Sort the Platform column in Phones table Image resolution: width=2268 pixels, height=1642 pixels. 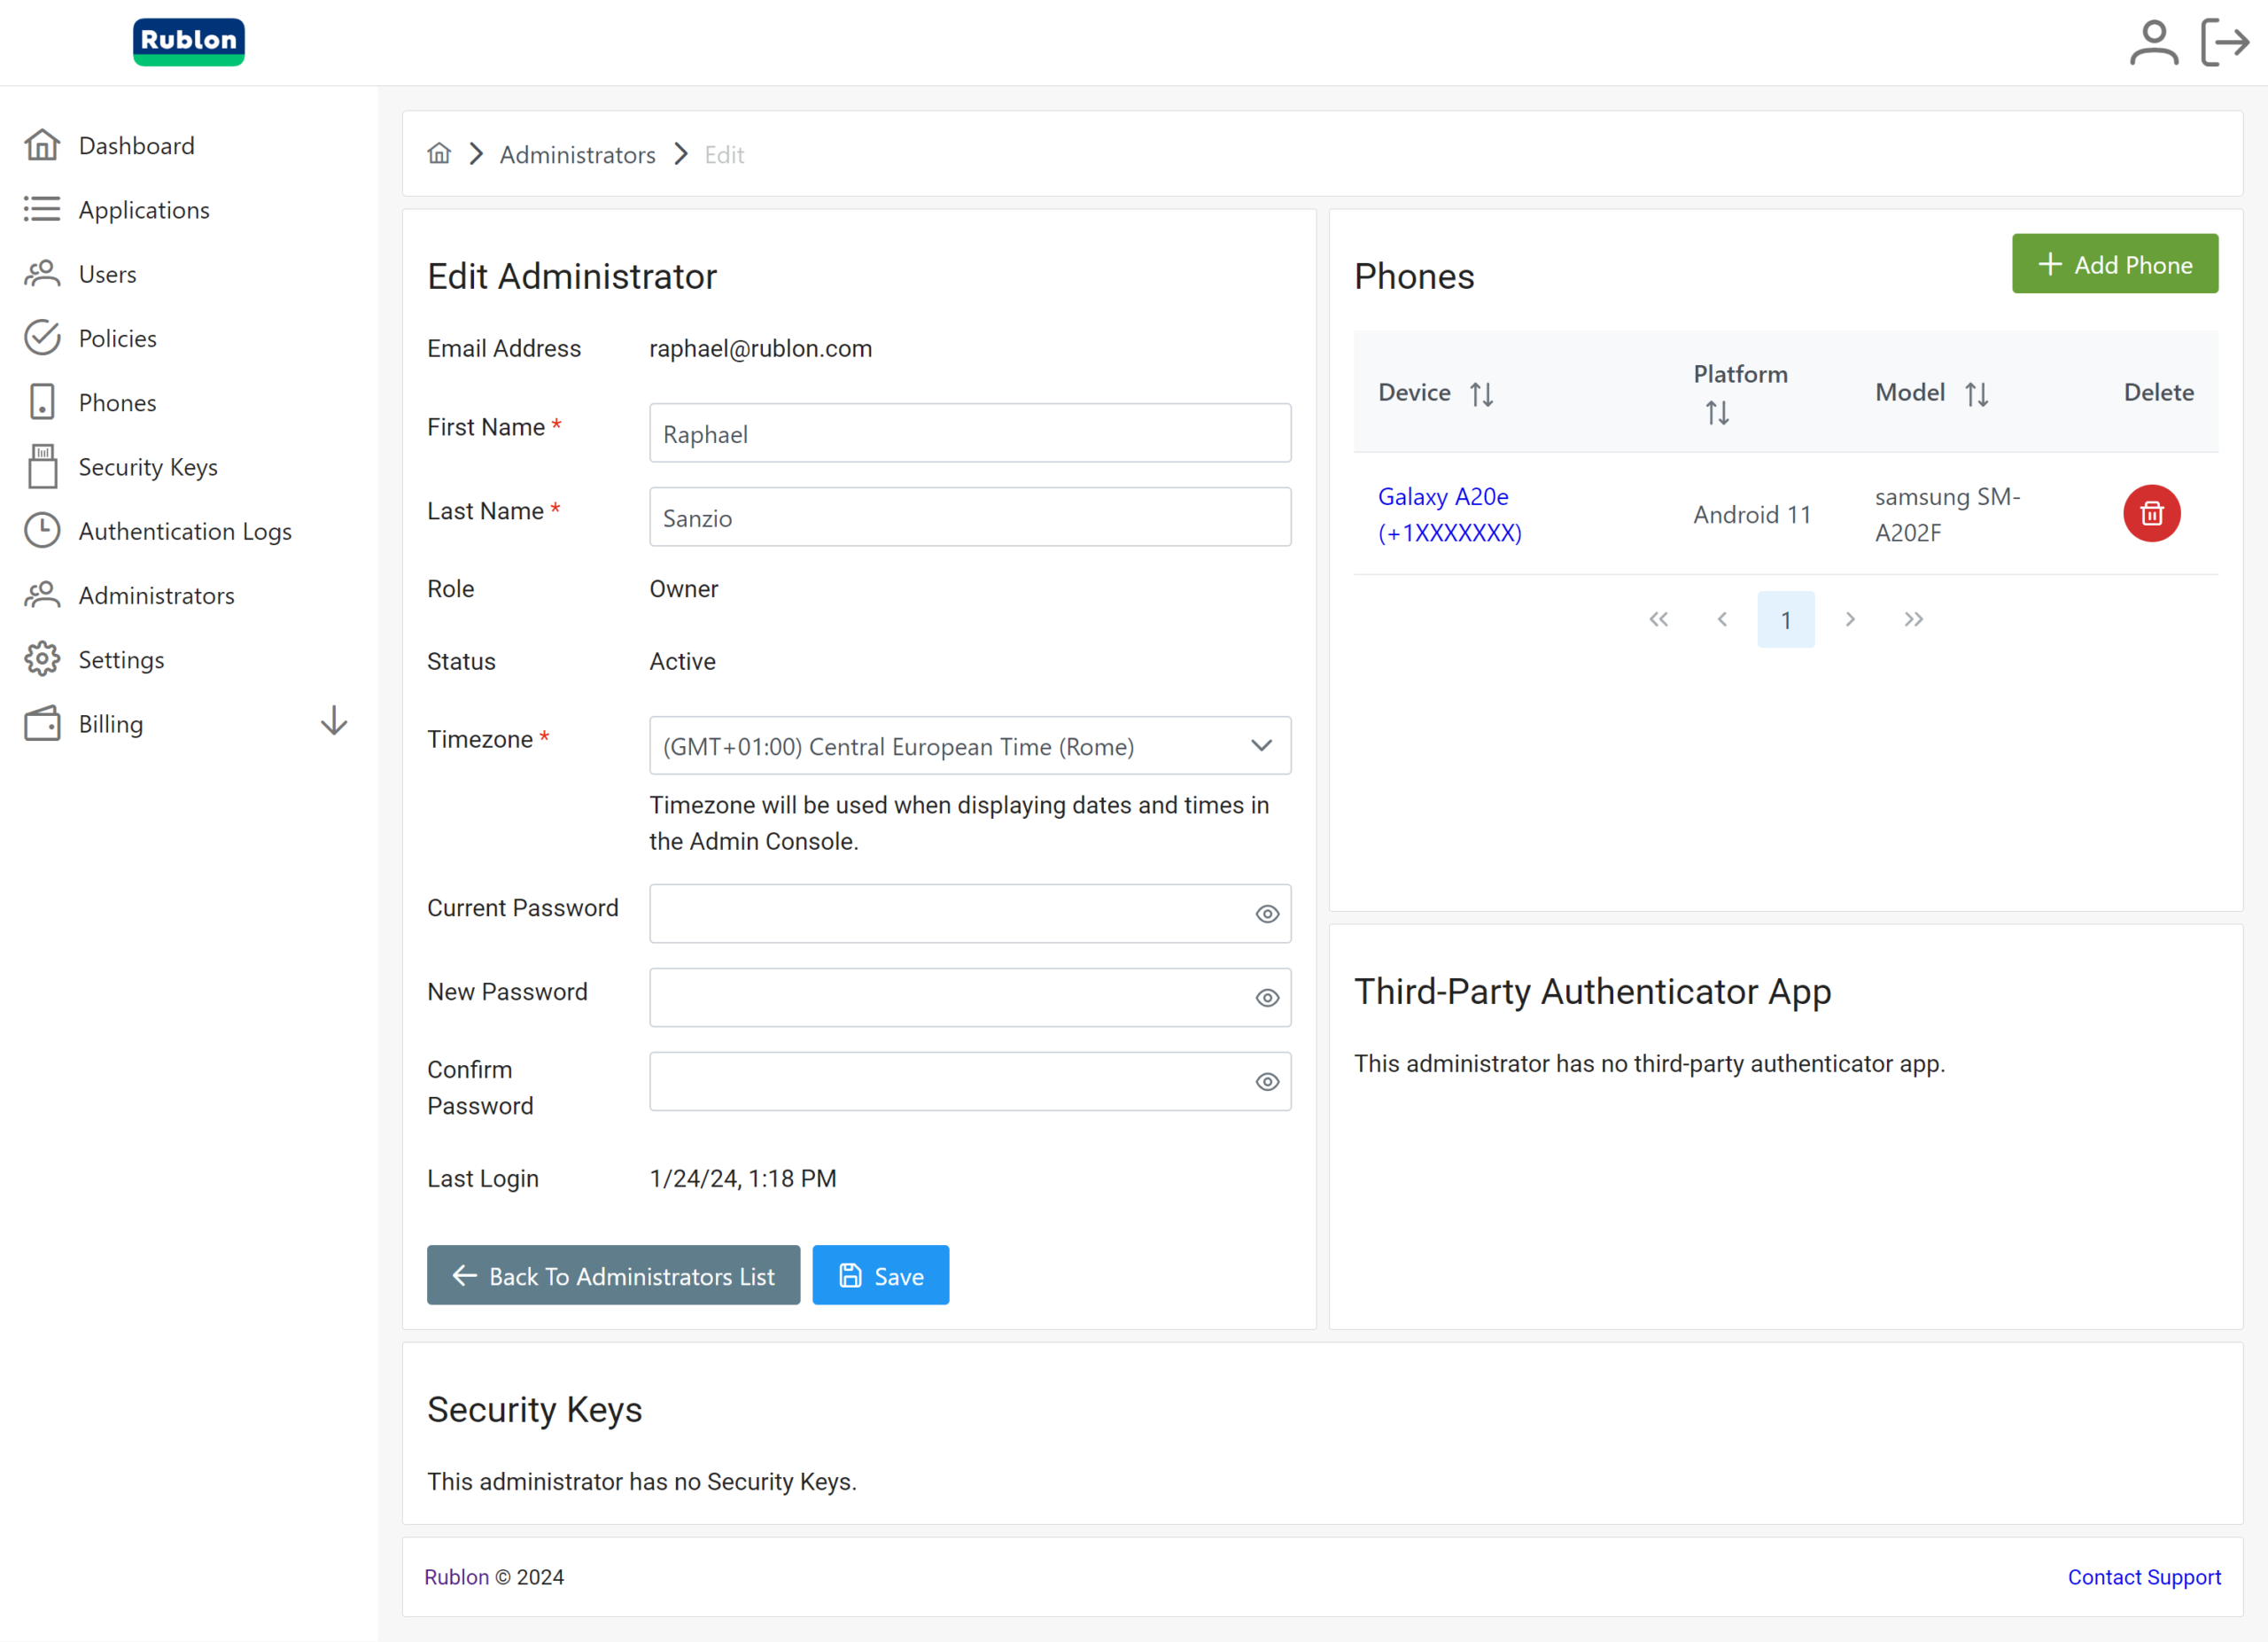tap(1717, 412)
